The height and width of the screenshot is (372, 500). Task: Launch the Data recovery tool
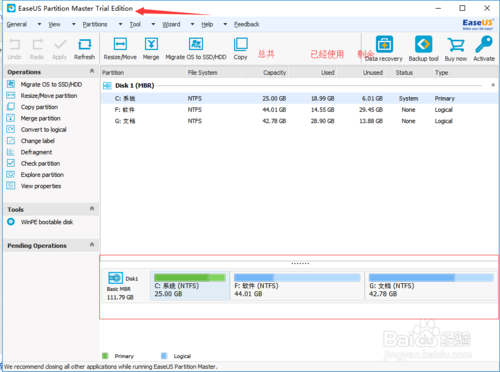point(384,44)
